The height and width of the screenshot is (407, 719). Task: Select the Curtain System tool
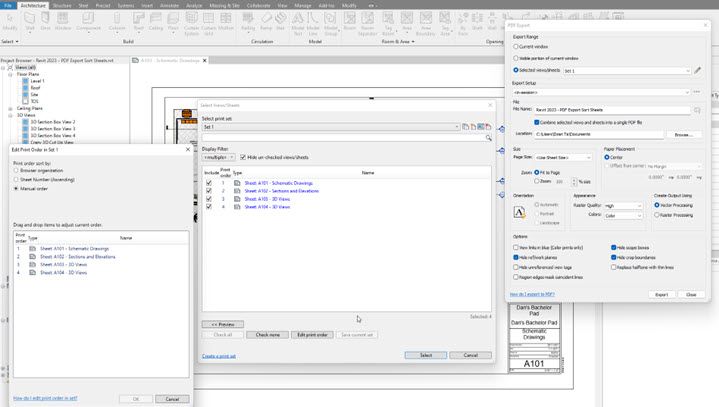191,24
